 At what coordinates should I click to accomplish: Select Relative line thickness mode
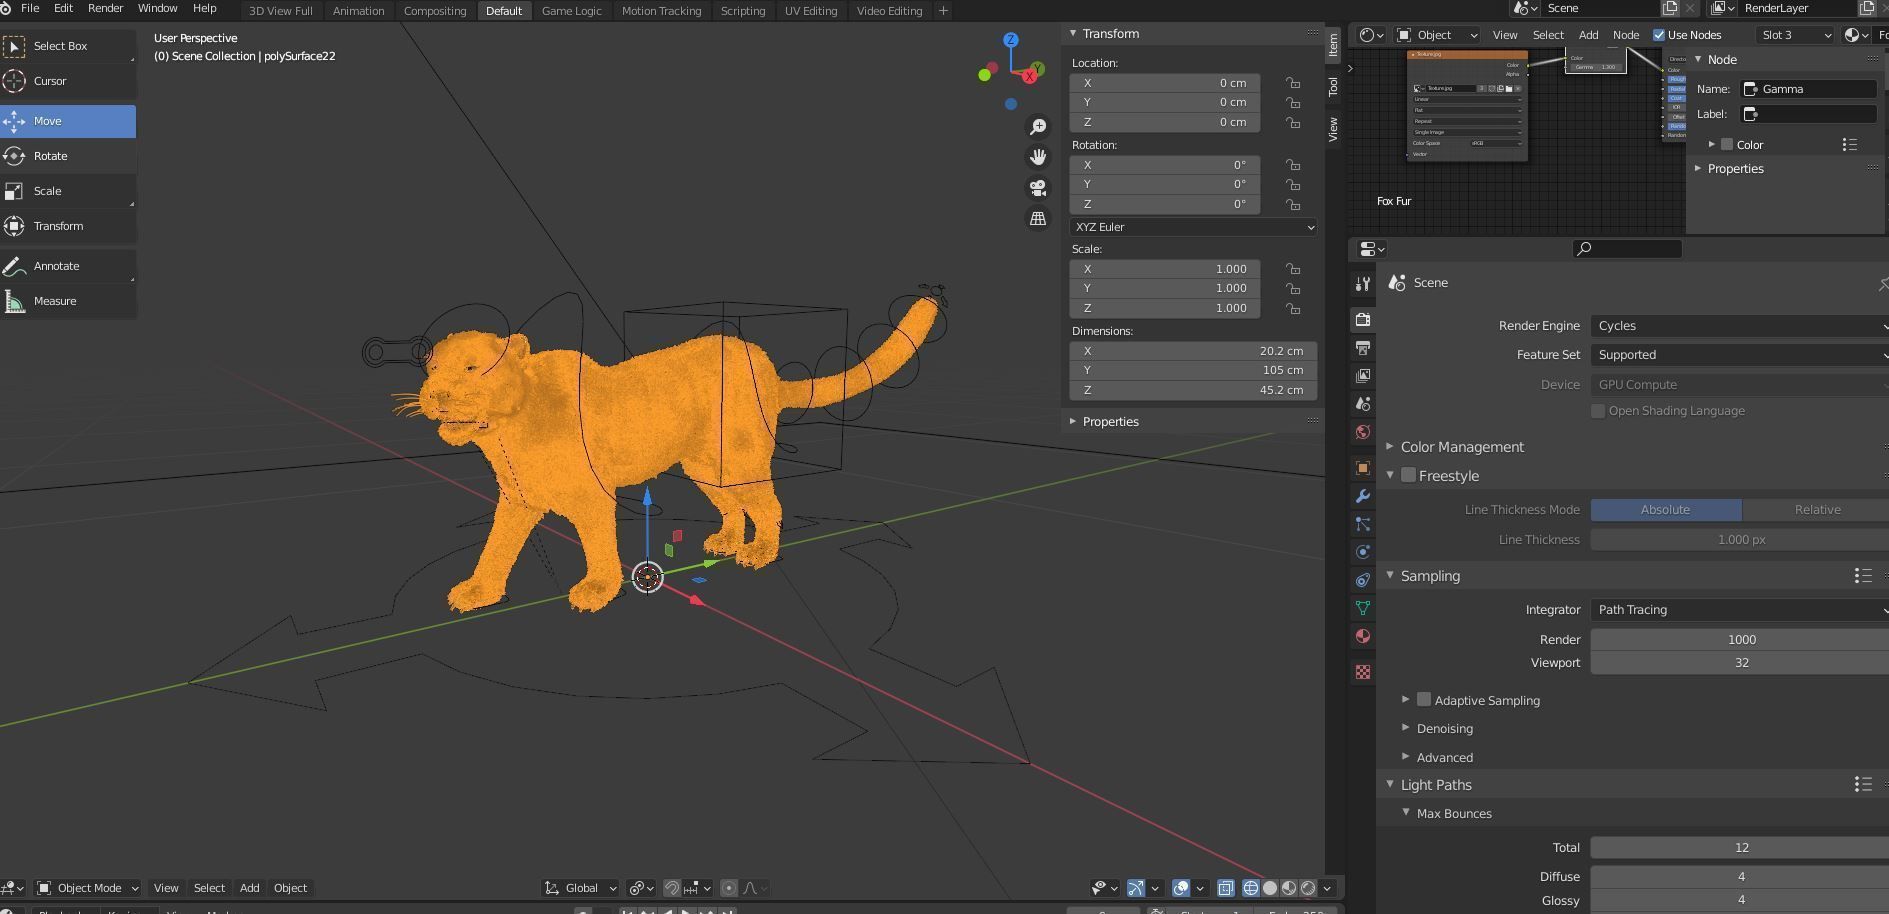click(1816, 510)
